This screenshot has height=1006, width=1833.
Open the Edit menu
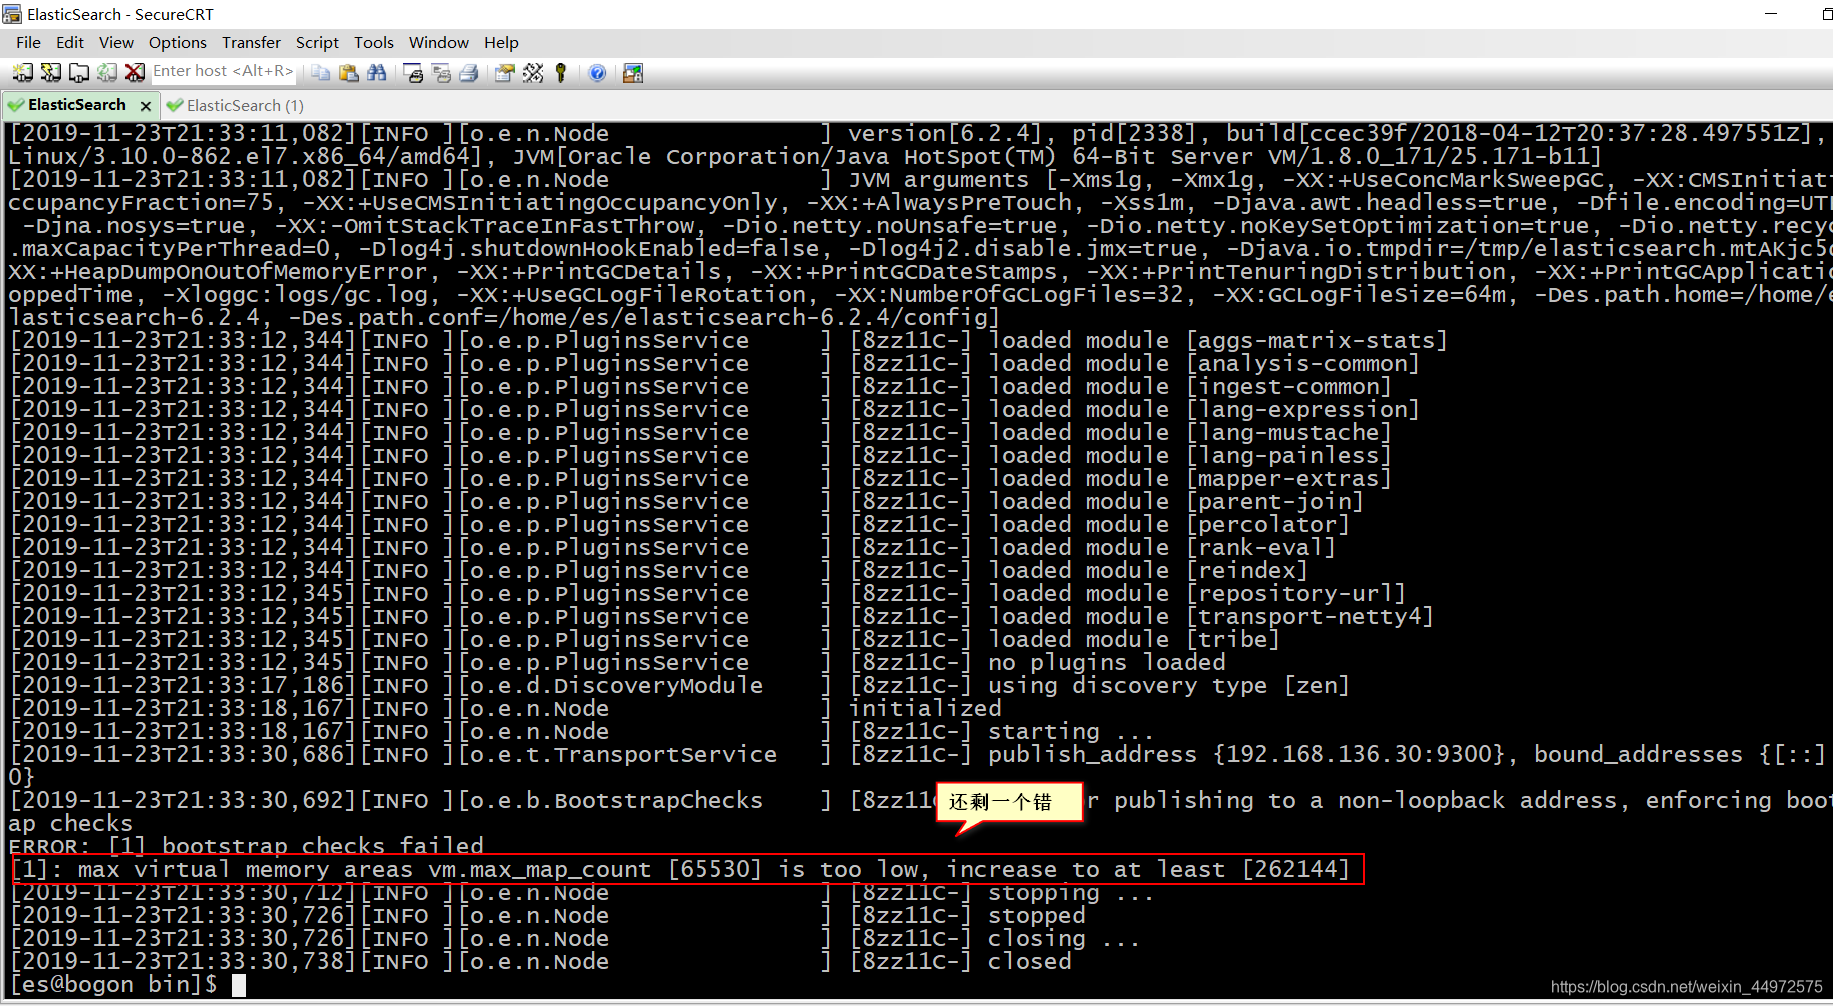pos(70,42)
